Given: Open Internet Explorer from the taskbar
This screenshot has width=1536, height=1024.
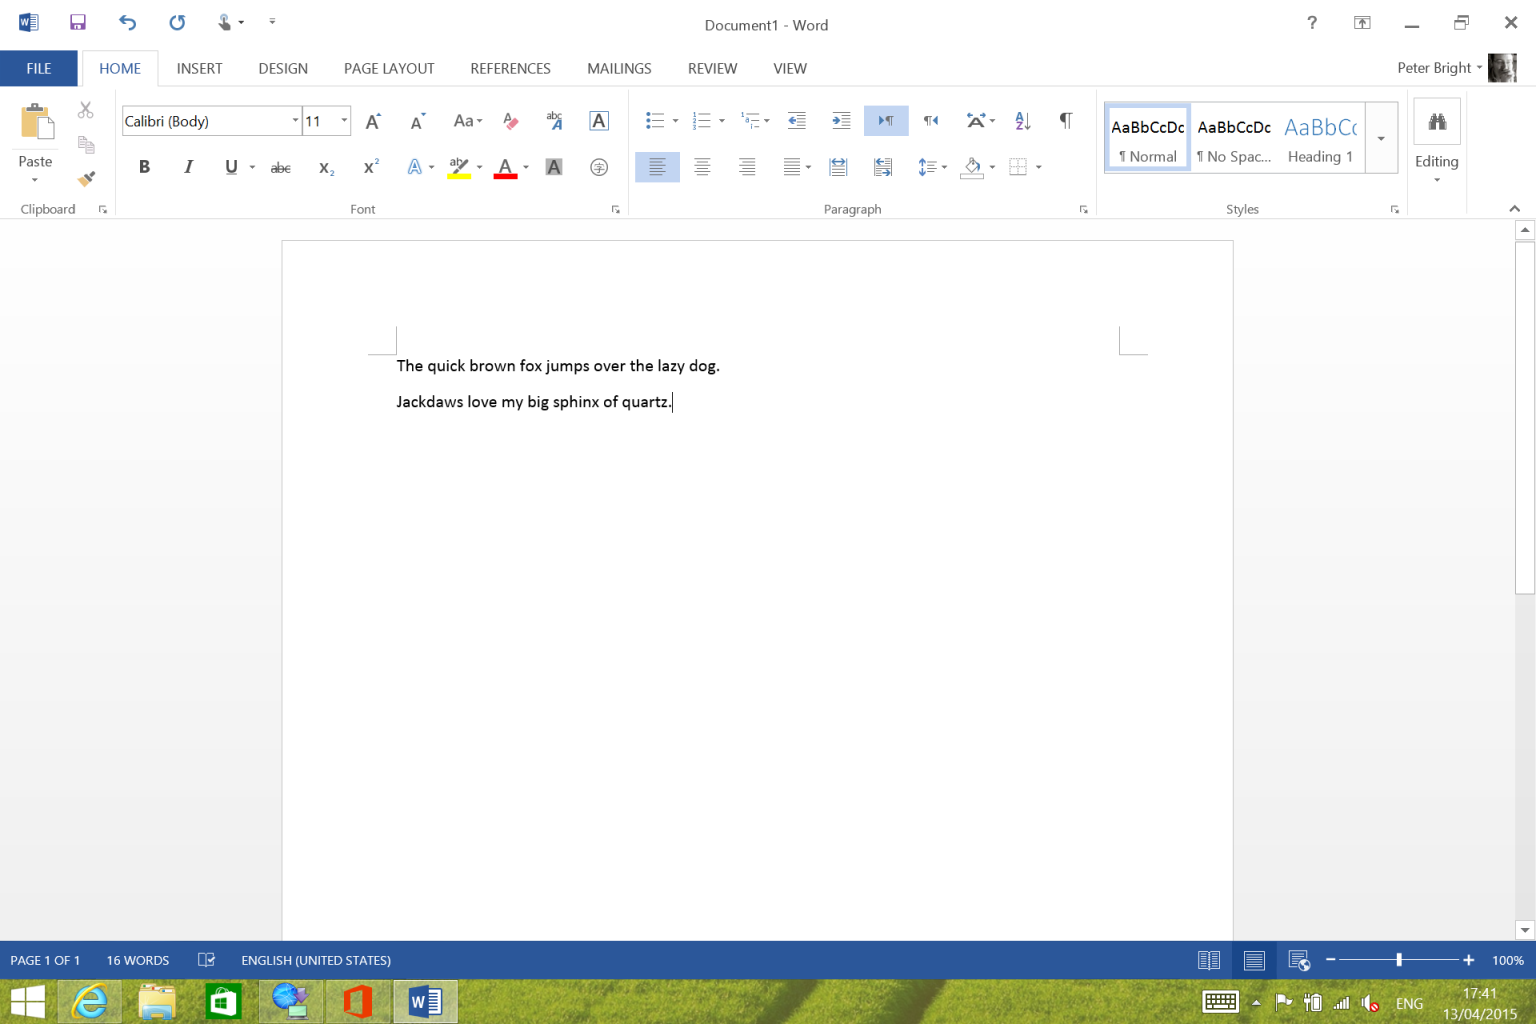Looking at the screenshot, I should tap(90, 1001).
